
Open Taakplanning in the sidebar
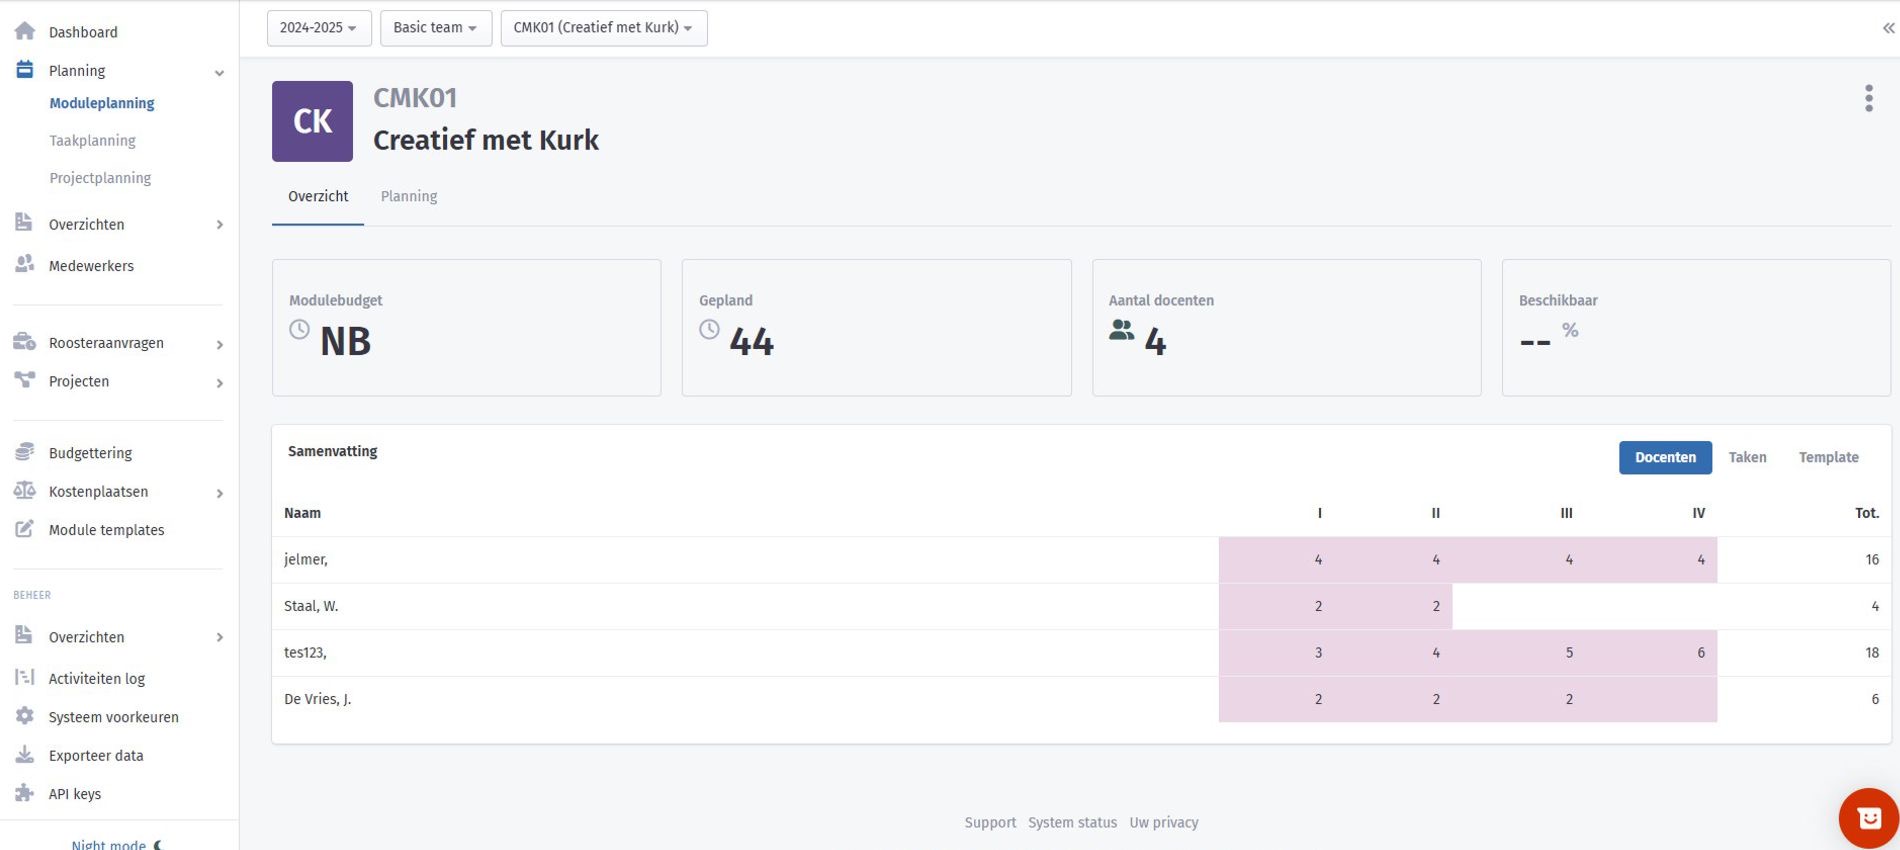(92, 141)
